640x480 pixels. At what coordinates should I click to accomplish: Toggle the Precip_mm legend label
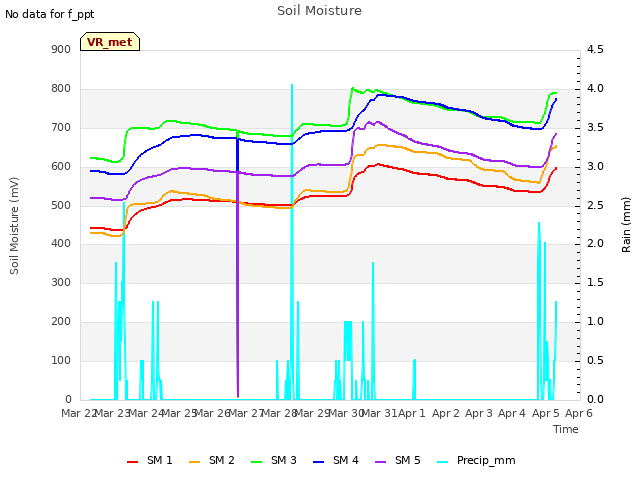click(x=486, y=461)
